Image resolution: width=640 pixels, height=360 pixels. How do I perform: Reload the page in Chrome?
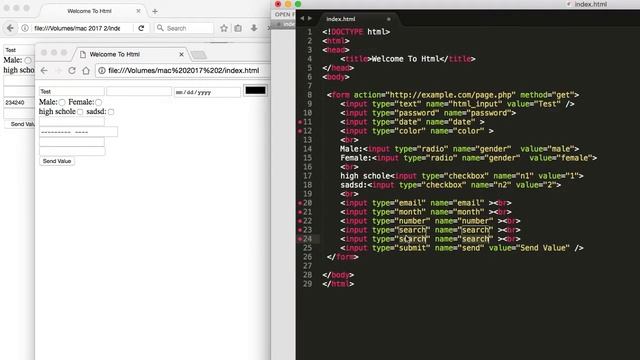[72, 71]
